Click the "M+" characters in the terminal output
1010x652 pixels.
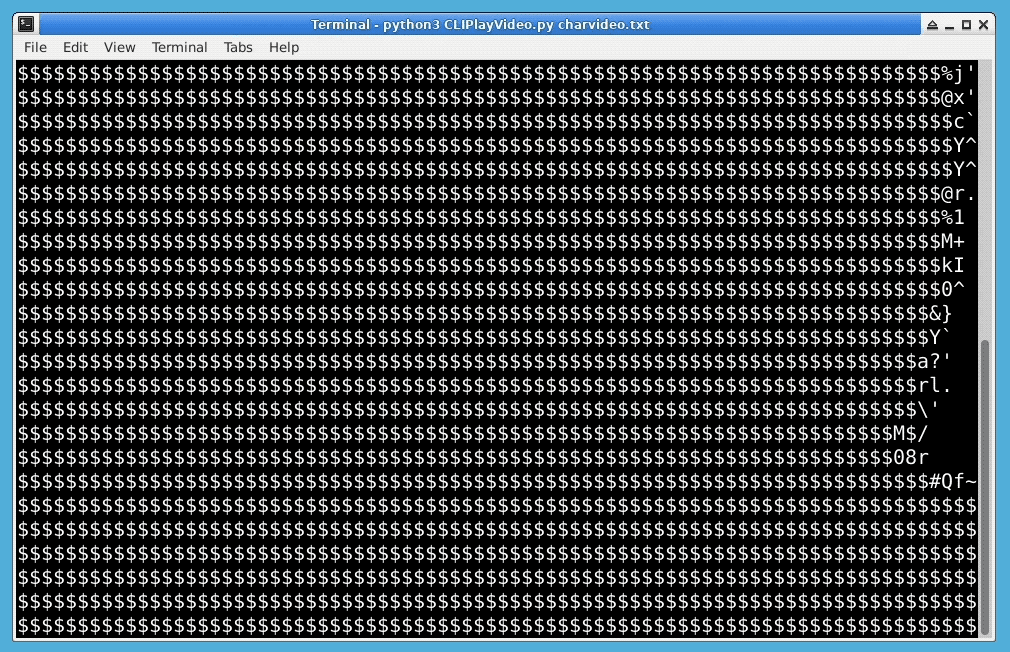[952, 242]
